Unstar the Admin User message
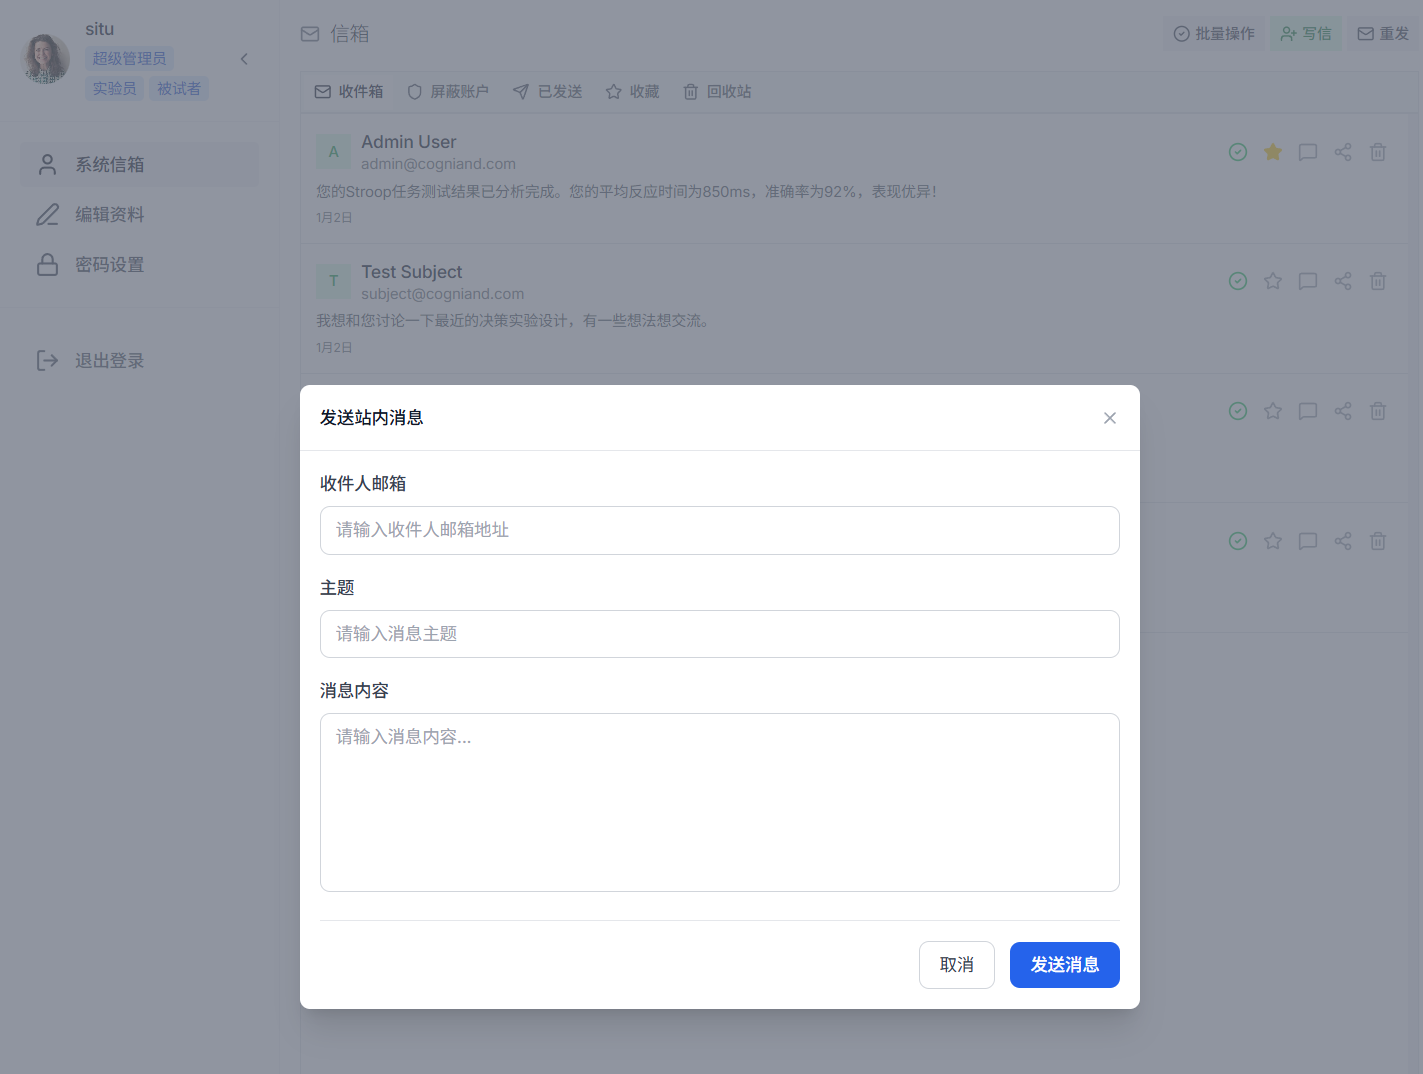Image resolution: width=1423 pixels, height=1074 pixels. coord(1273,152)
